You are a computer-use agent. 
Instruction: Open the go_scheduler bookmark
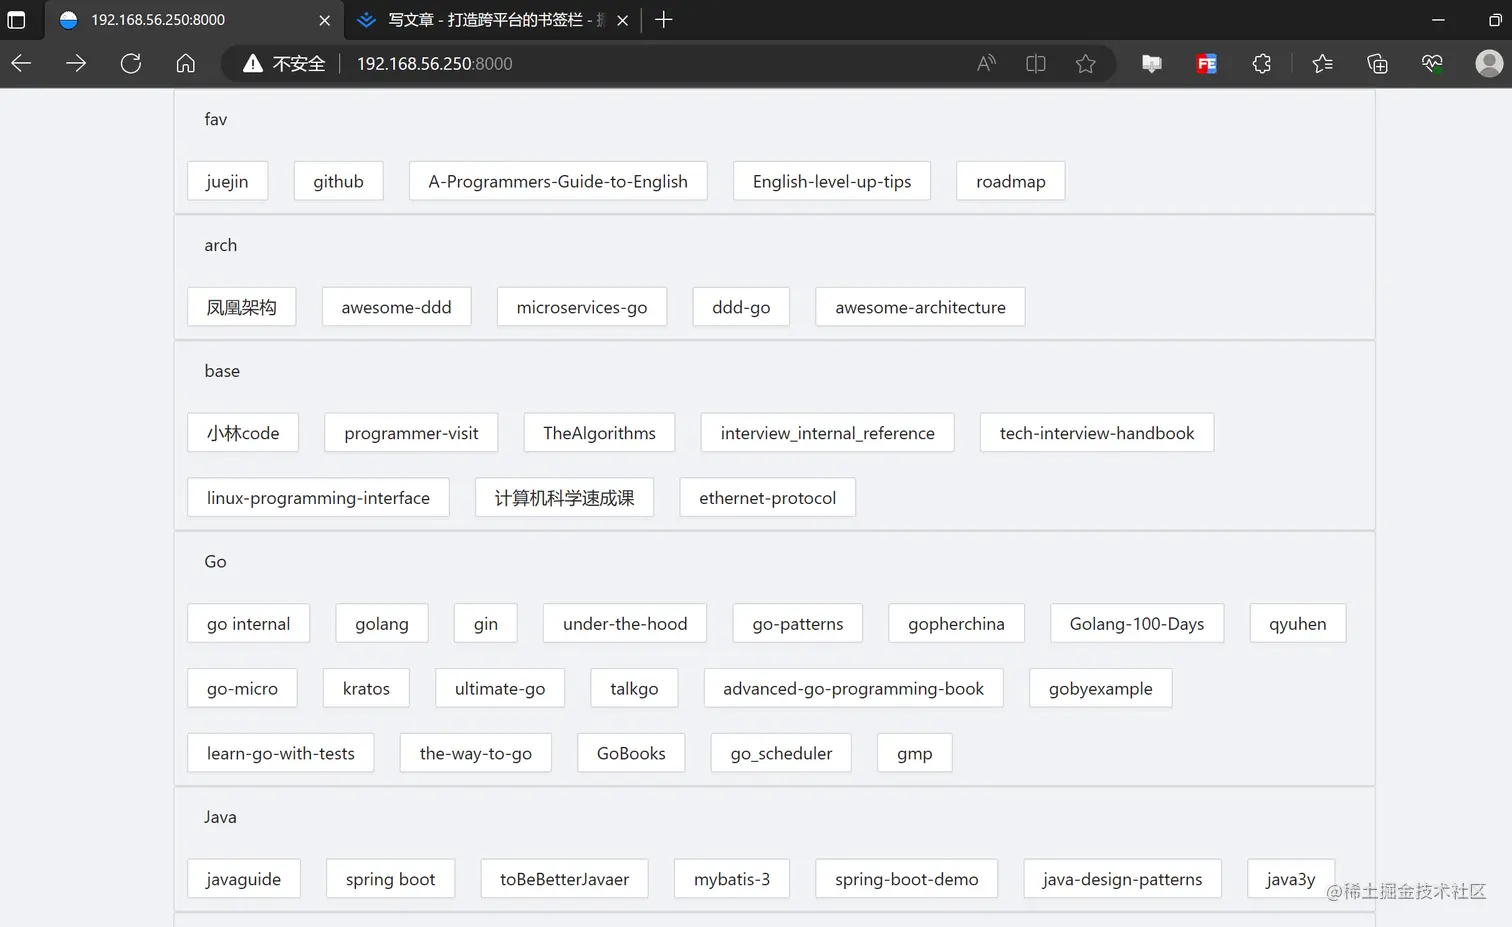coord(781,754)
